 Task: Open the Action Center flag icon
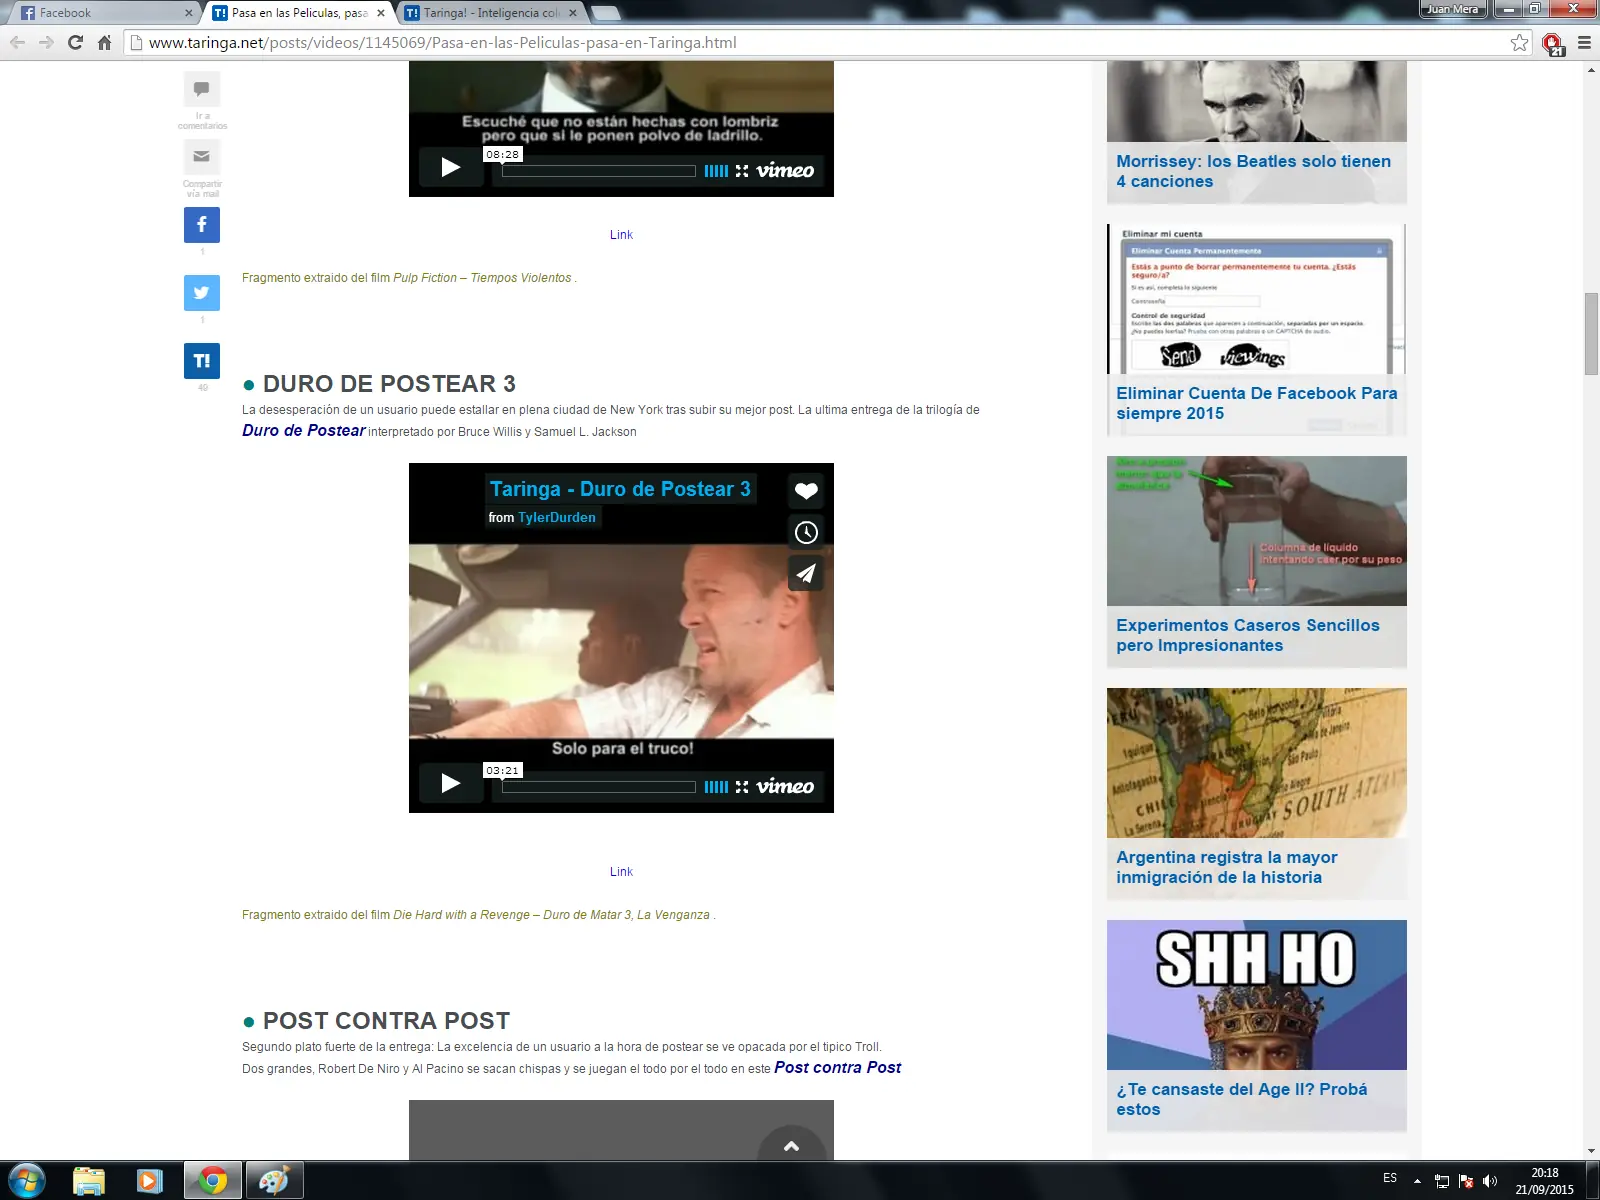pos(1466,1181)
